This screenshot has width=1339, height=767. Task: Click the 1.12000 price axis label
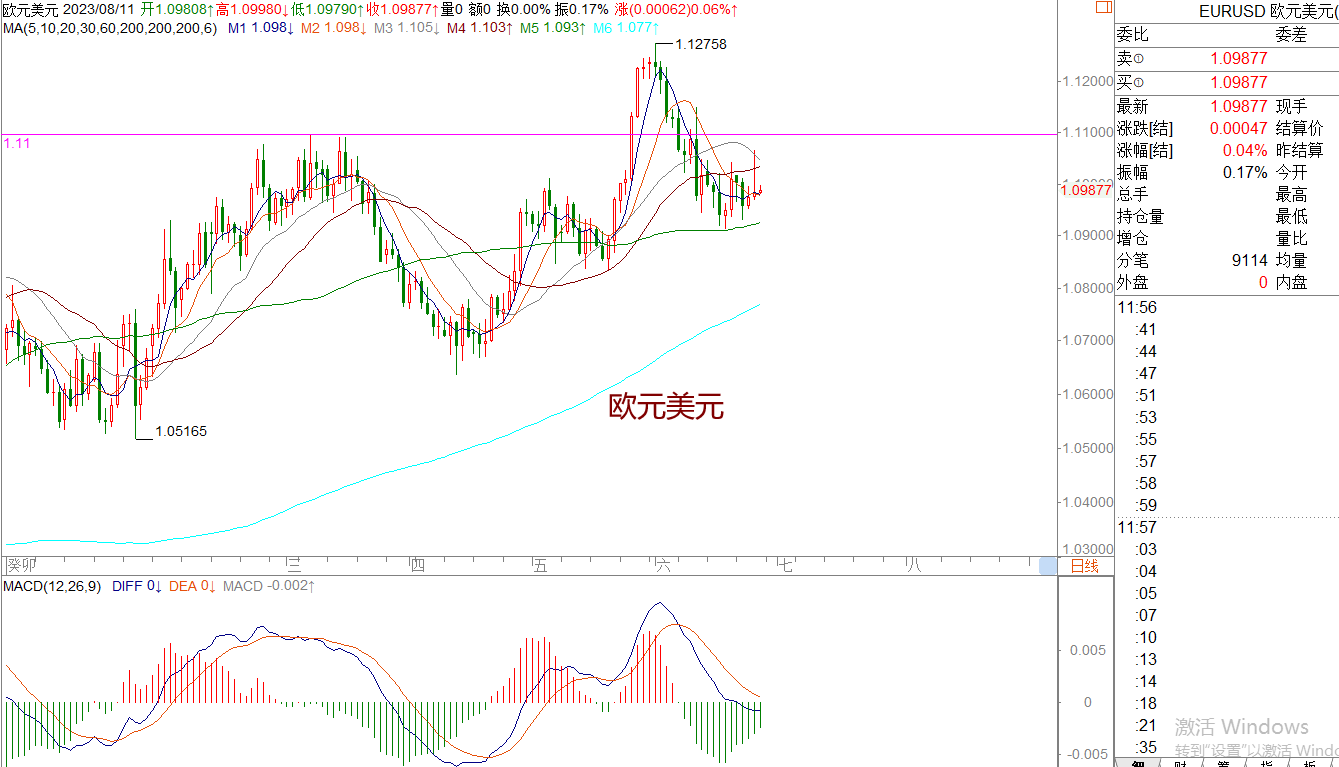tap(1087, 81)
